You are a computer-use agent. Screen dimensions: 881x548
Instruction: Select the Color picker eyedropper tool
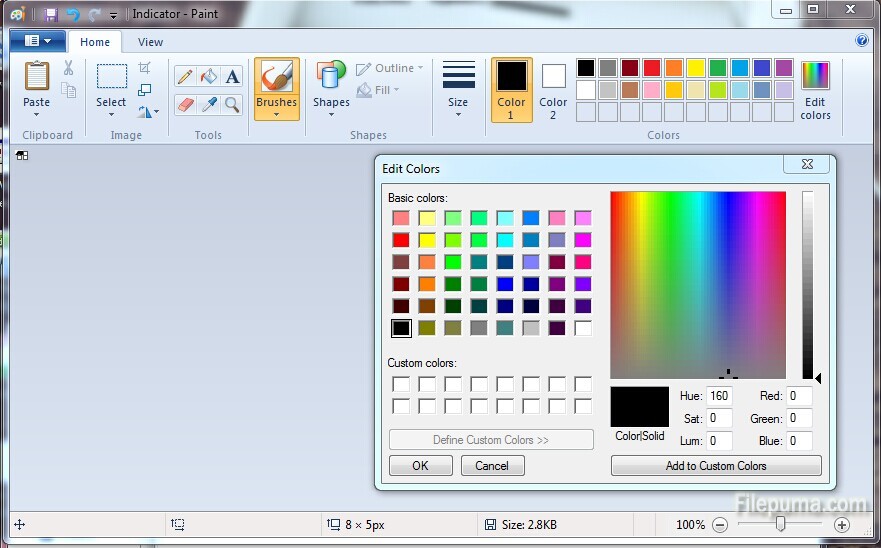[209, 104]
